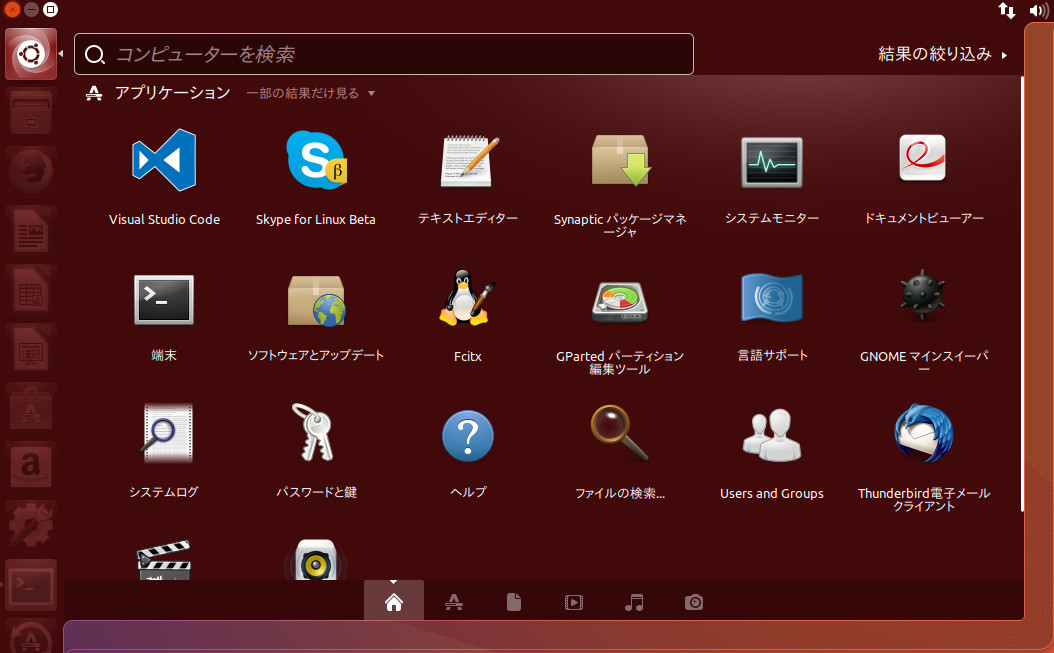Open the sound volume indicator
The width and height of the screenshot is (1054, 653).
coord(1039,10)
